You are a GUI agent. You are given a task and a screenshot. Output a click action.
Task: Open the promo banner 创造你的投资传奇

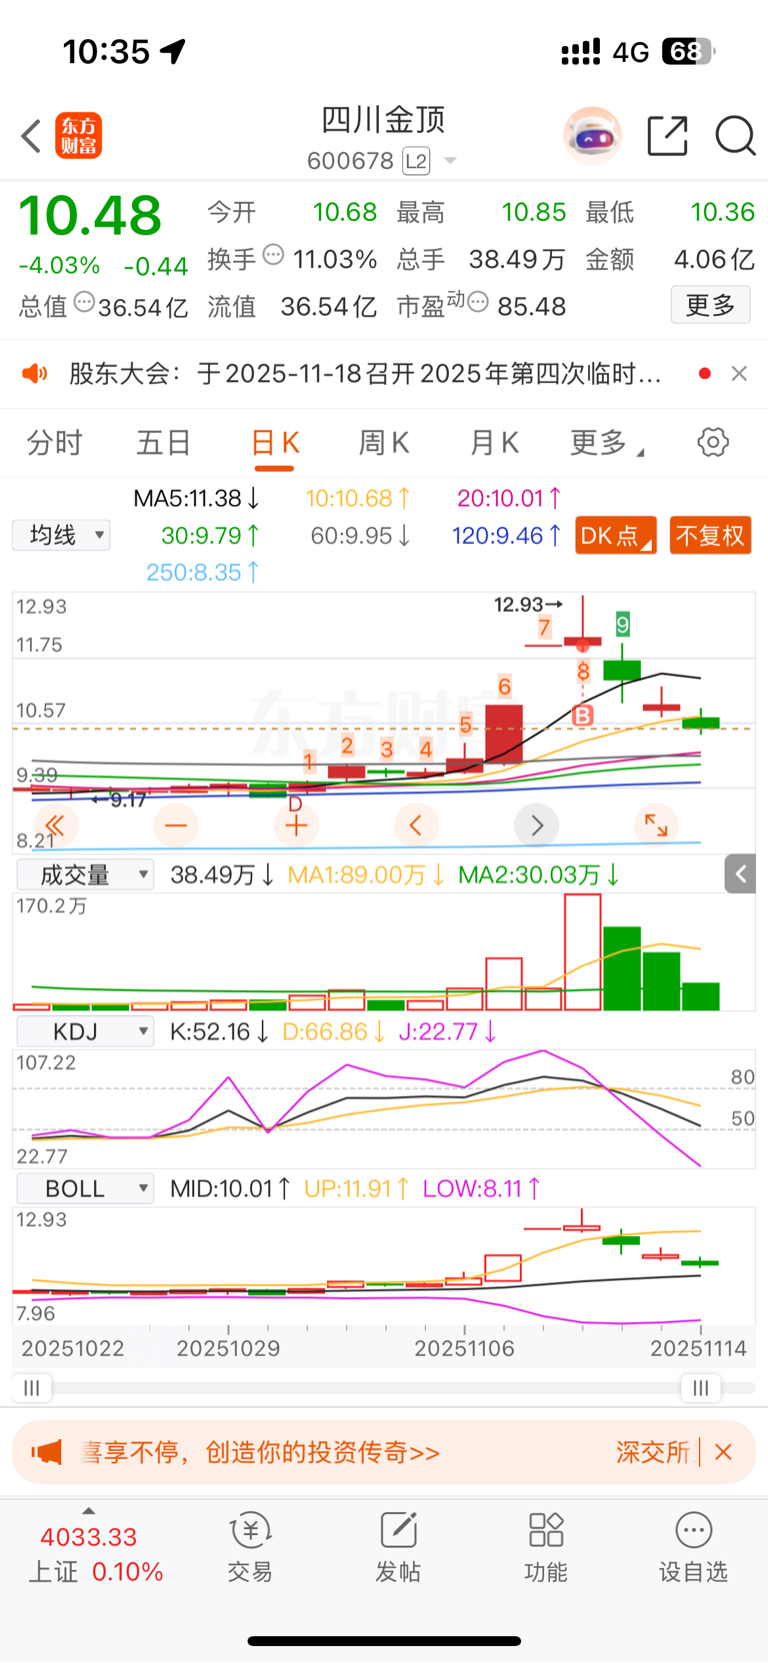[x=260, y=1452]
